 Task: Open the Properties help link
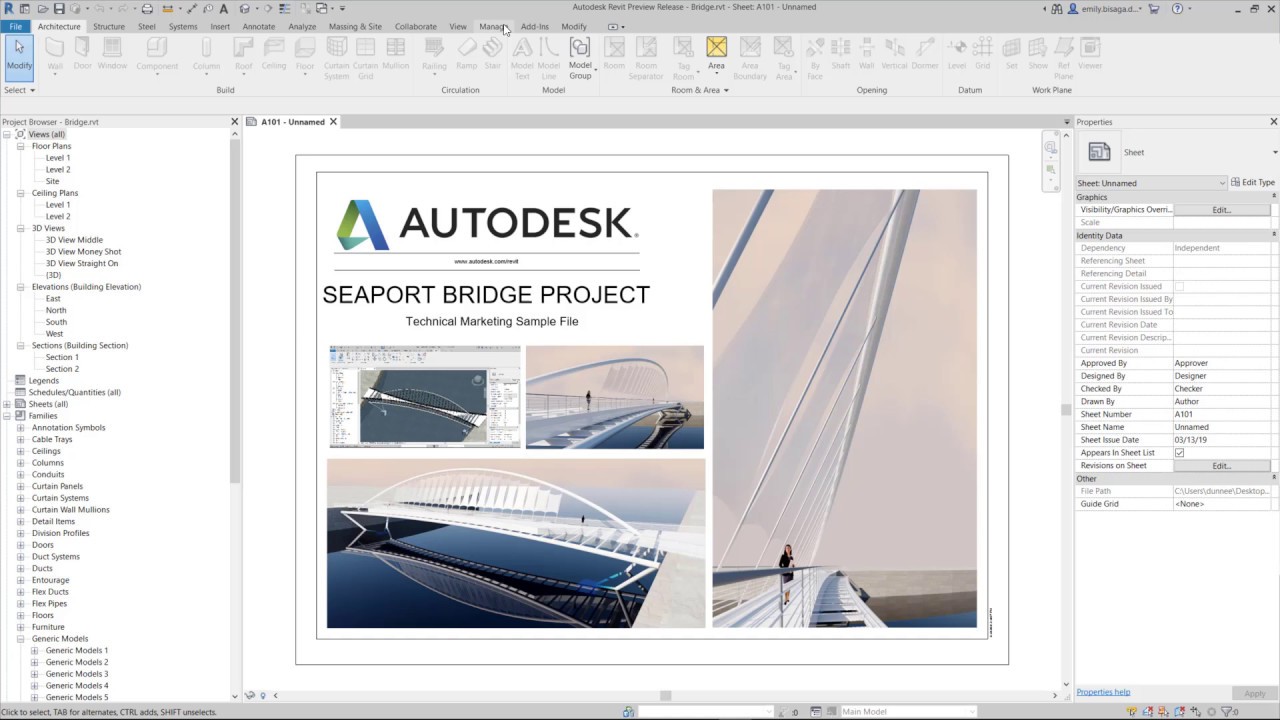pyautogui.click(x=1102, y=691)
